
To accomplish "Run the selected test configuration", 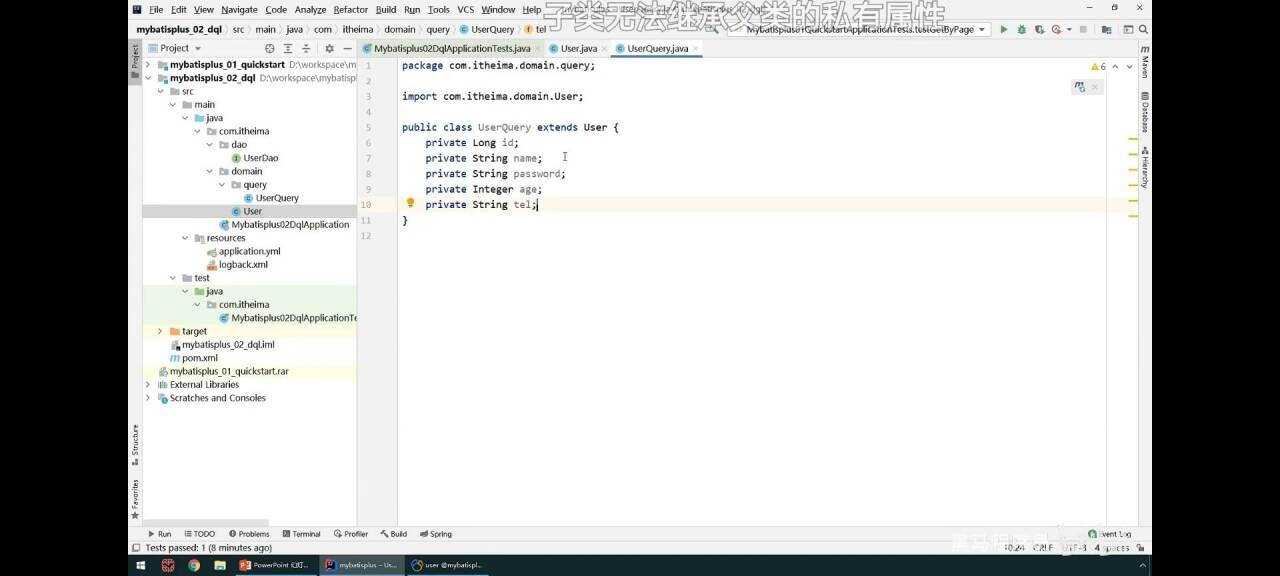I will coord(1004,29).
